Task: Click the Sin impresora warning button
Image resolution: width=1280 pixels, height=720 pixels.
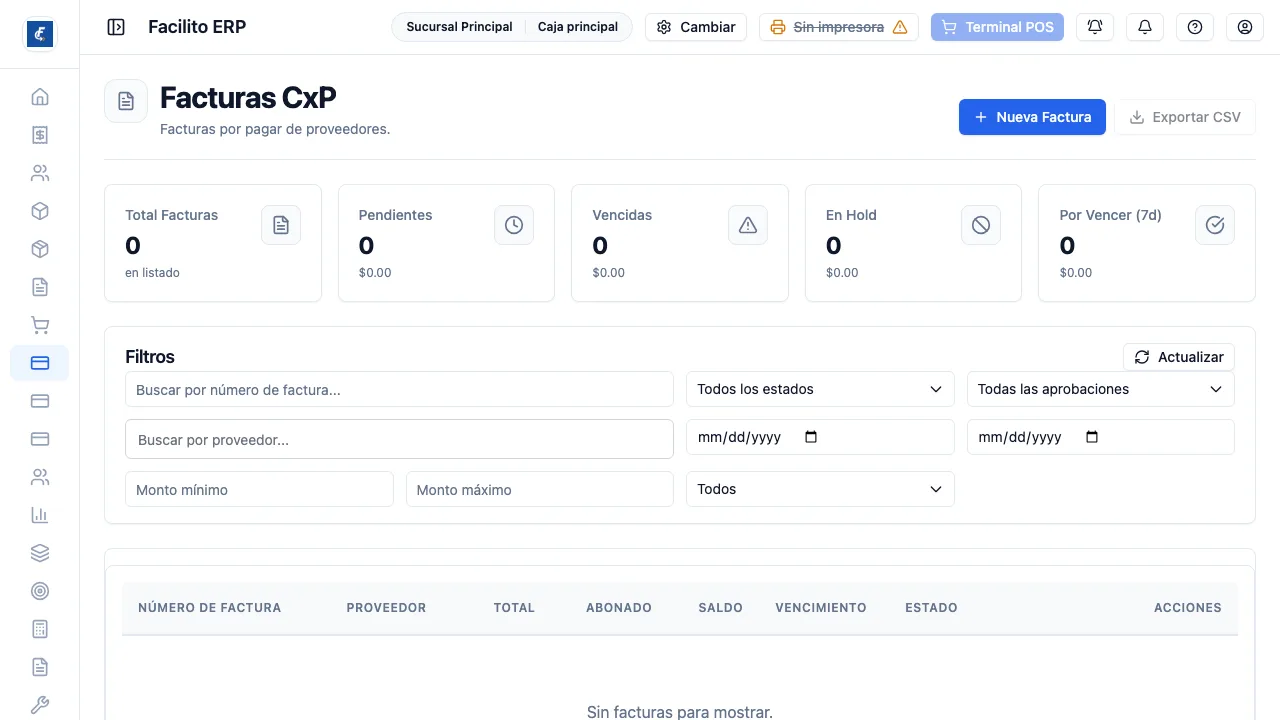Action: tap(839, 27)
